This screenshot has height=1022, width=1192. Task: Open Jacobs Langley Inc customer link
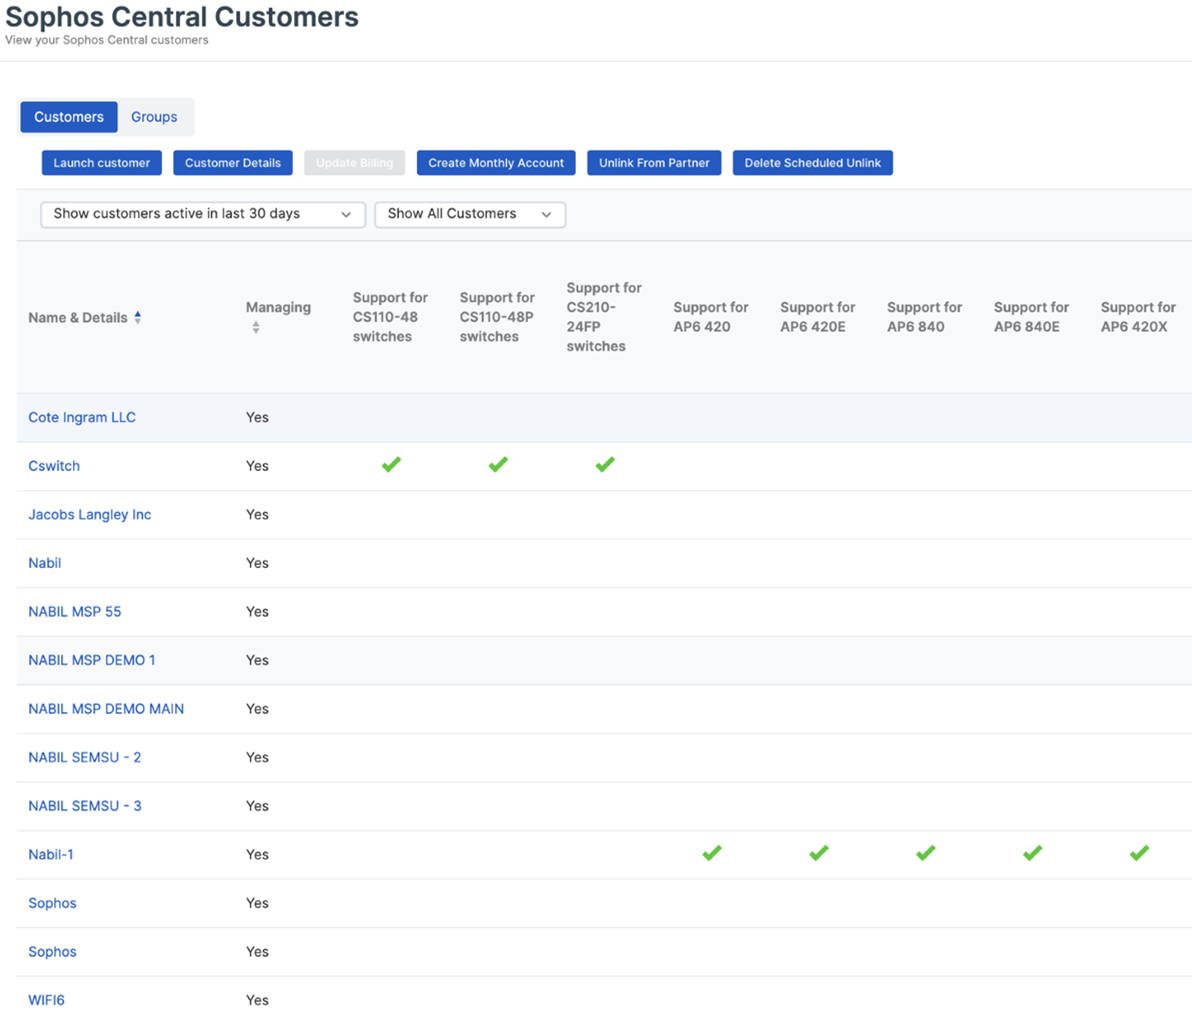tap(89, 514)
